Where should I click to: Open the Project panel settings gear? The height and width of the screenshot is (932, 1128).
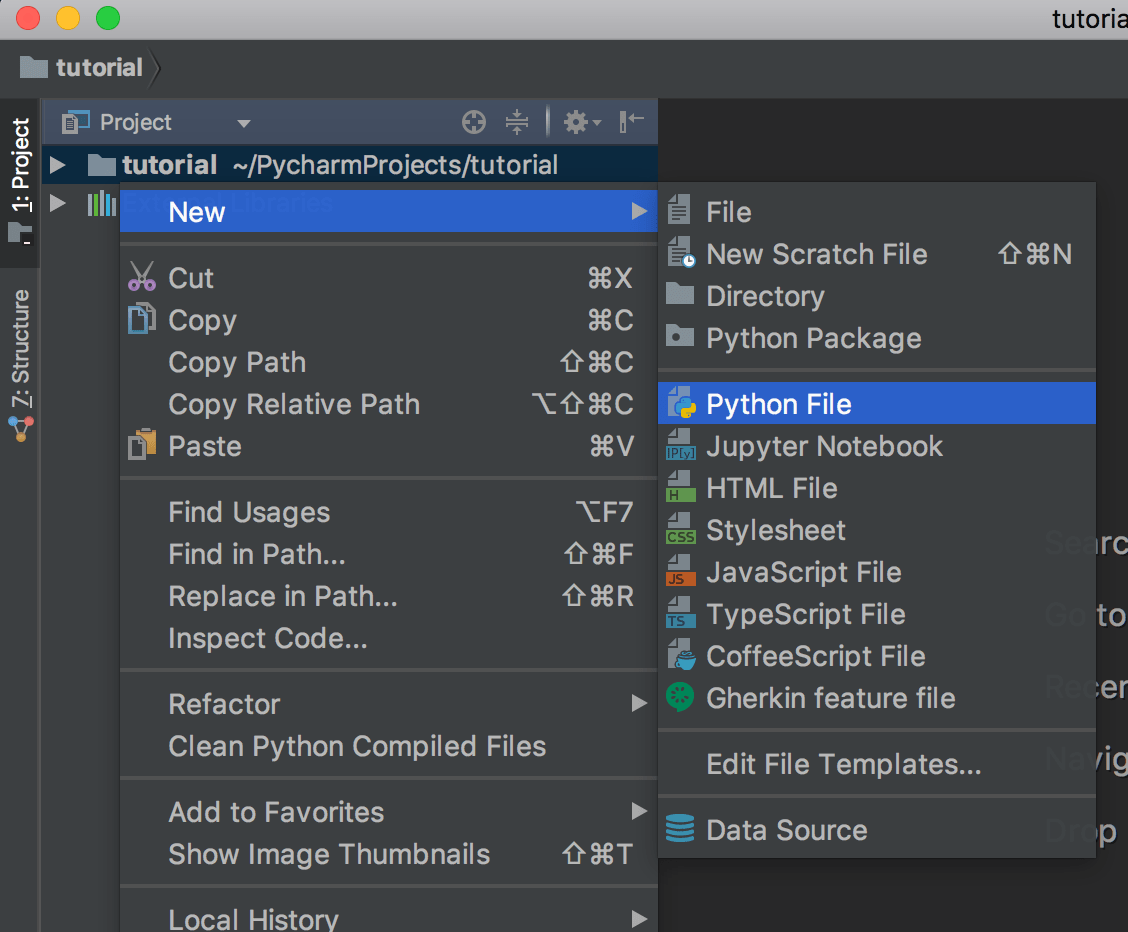coord(579,123)
